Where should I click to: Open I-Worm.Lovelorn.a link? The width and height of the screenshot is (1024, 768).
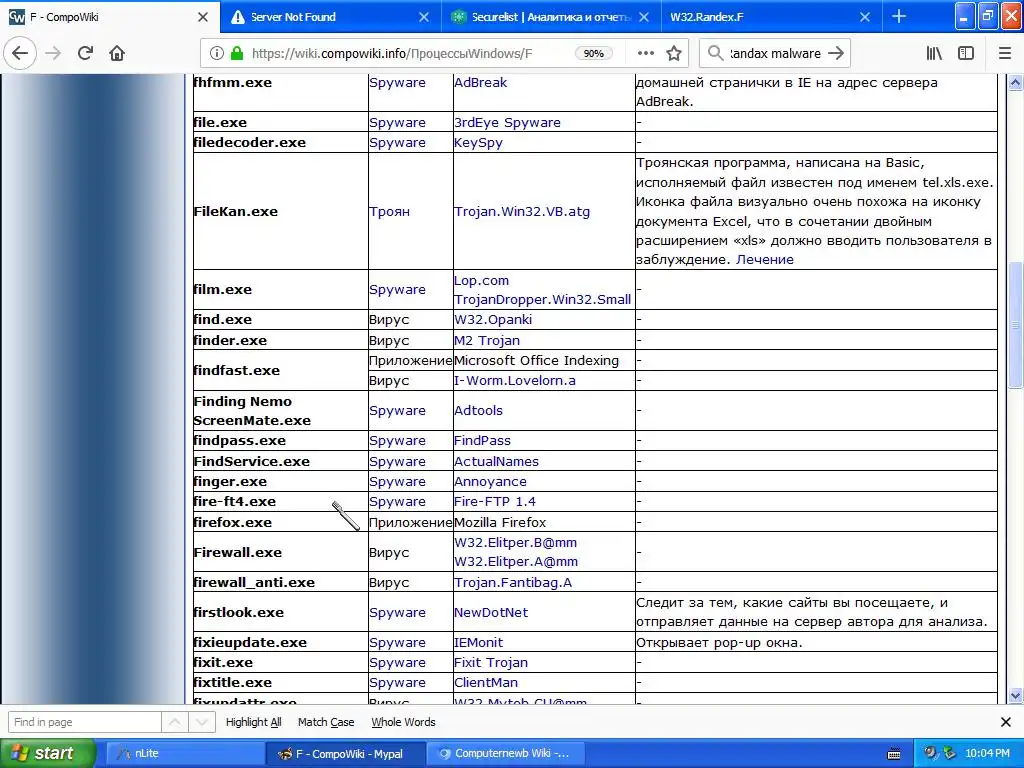515,380
